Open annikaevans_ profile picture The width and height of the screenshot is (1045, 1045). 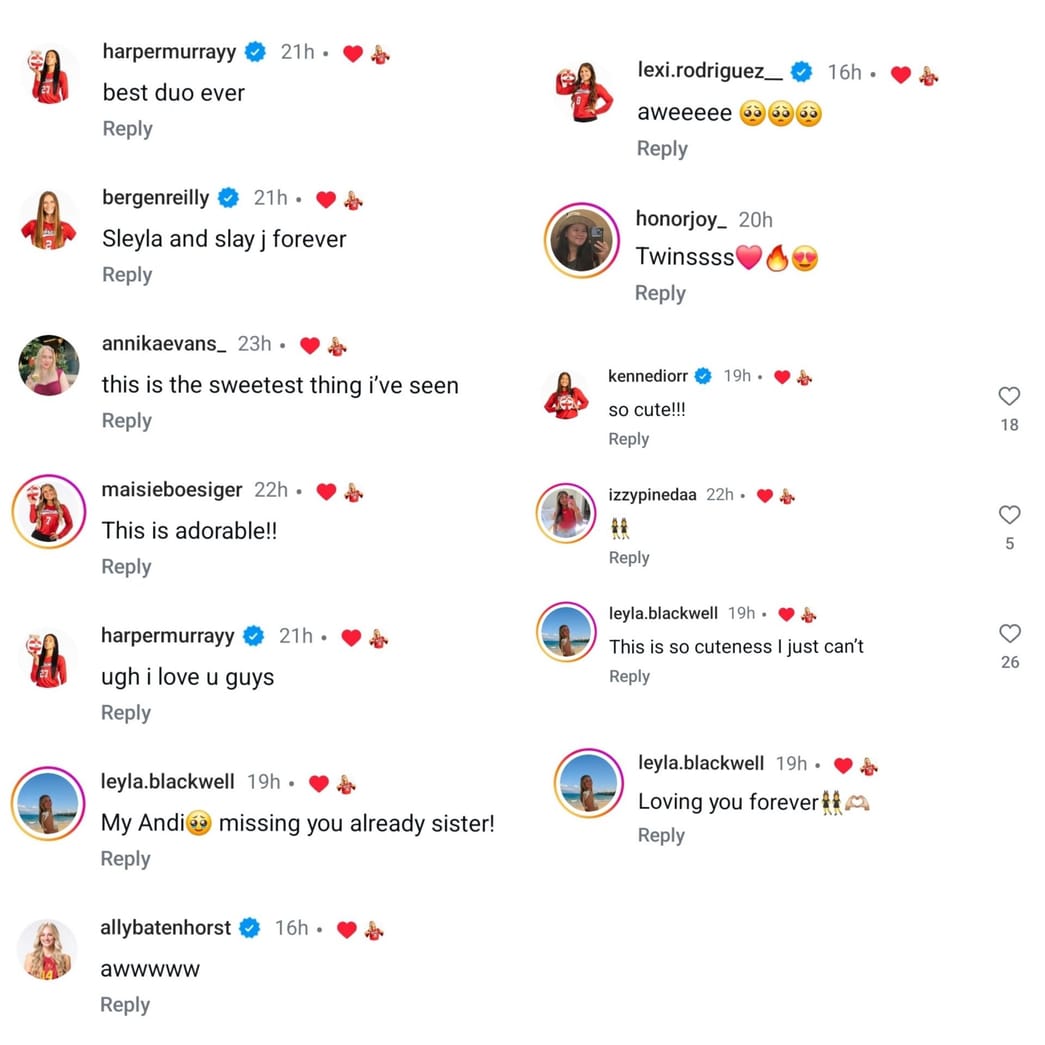49,365
